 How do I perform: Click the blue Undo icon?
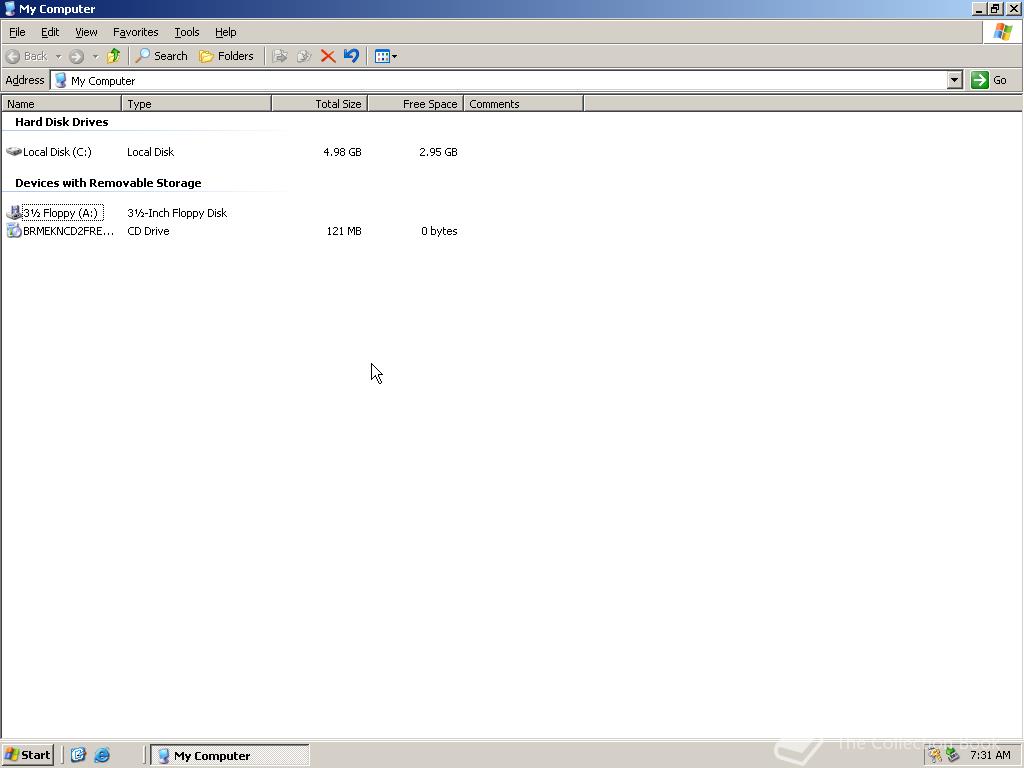(x=351, y=56)
